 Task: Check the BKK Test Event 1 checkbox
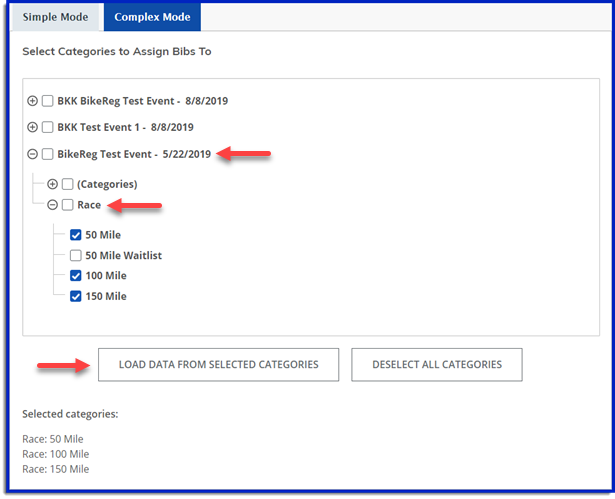pos(48,128)
